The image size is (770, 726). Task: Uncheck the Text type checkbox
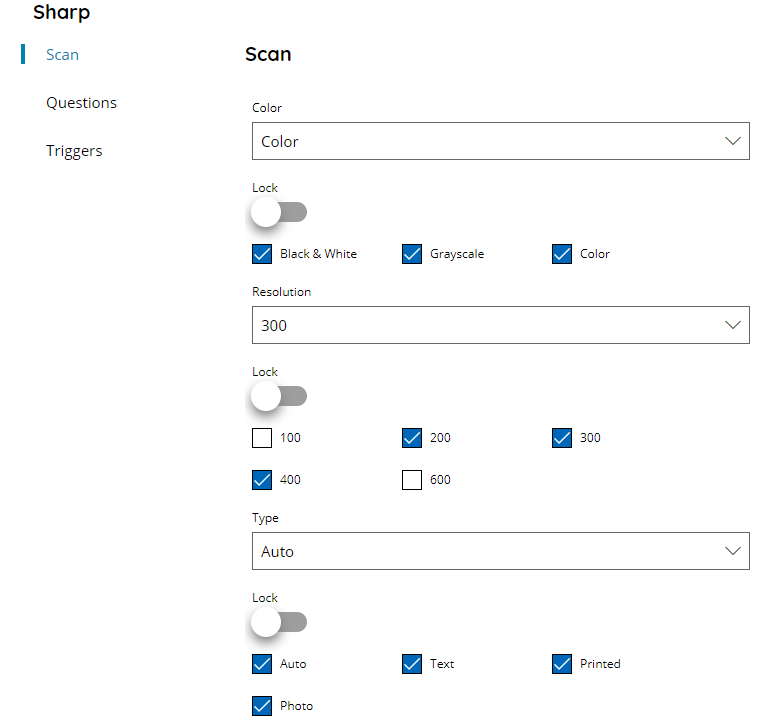412,664
